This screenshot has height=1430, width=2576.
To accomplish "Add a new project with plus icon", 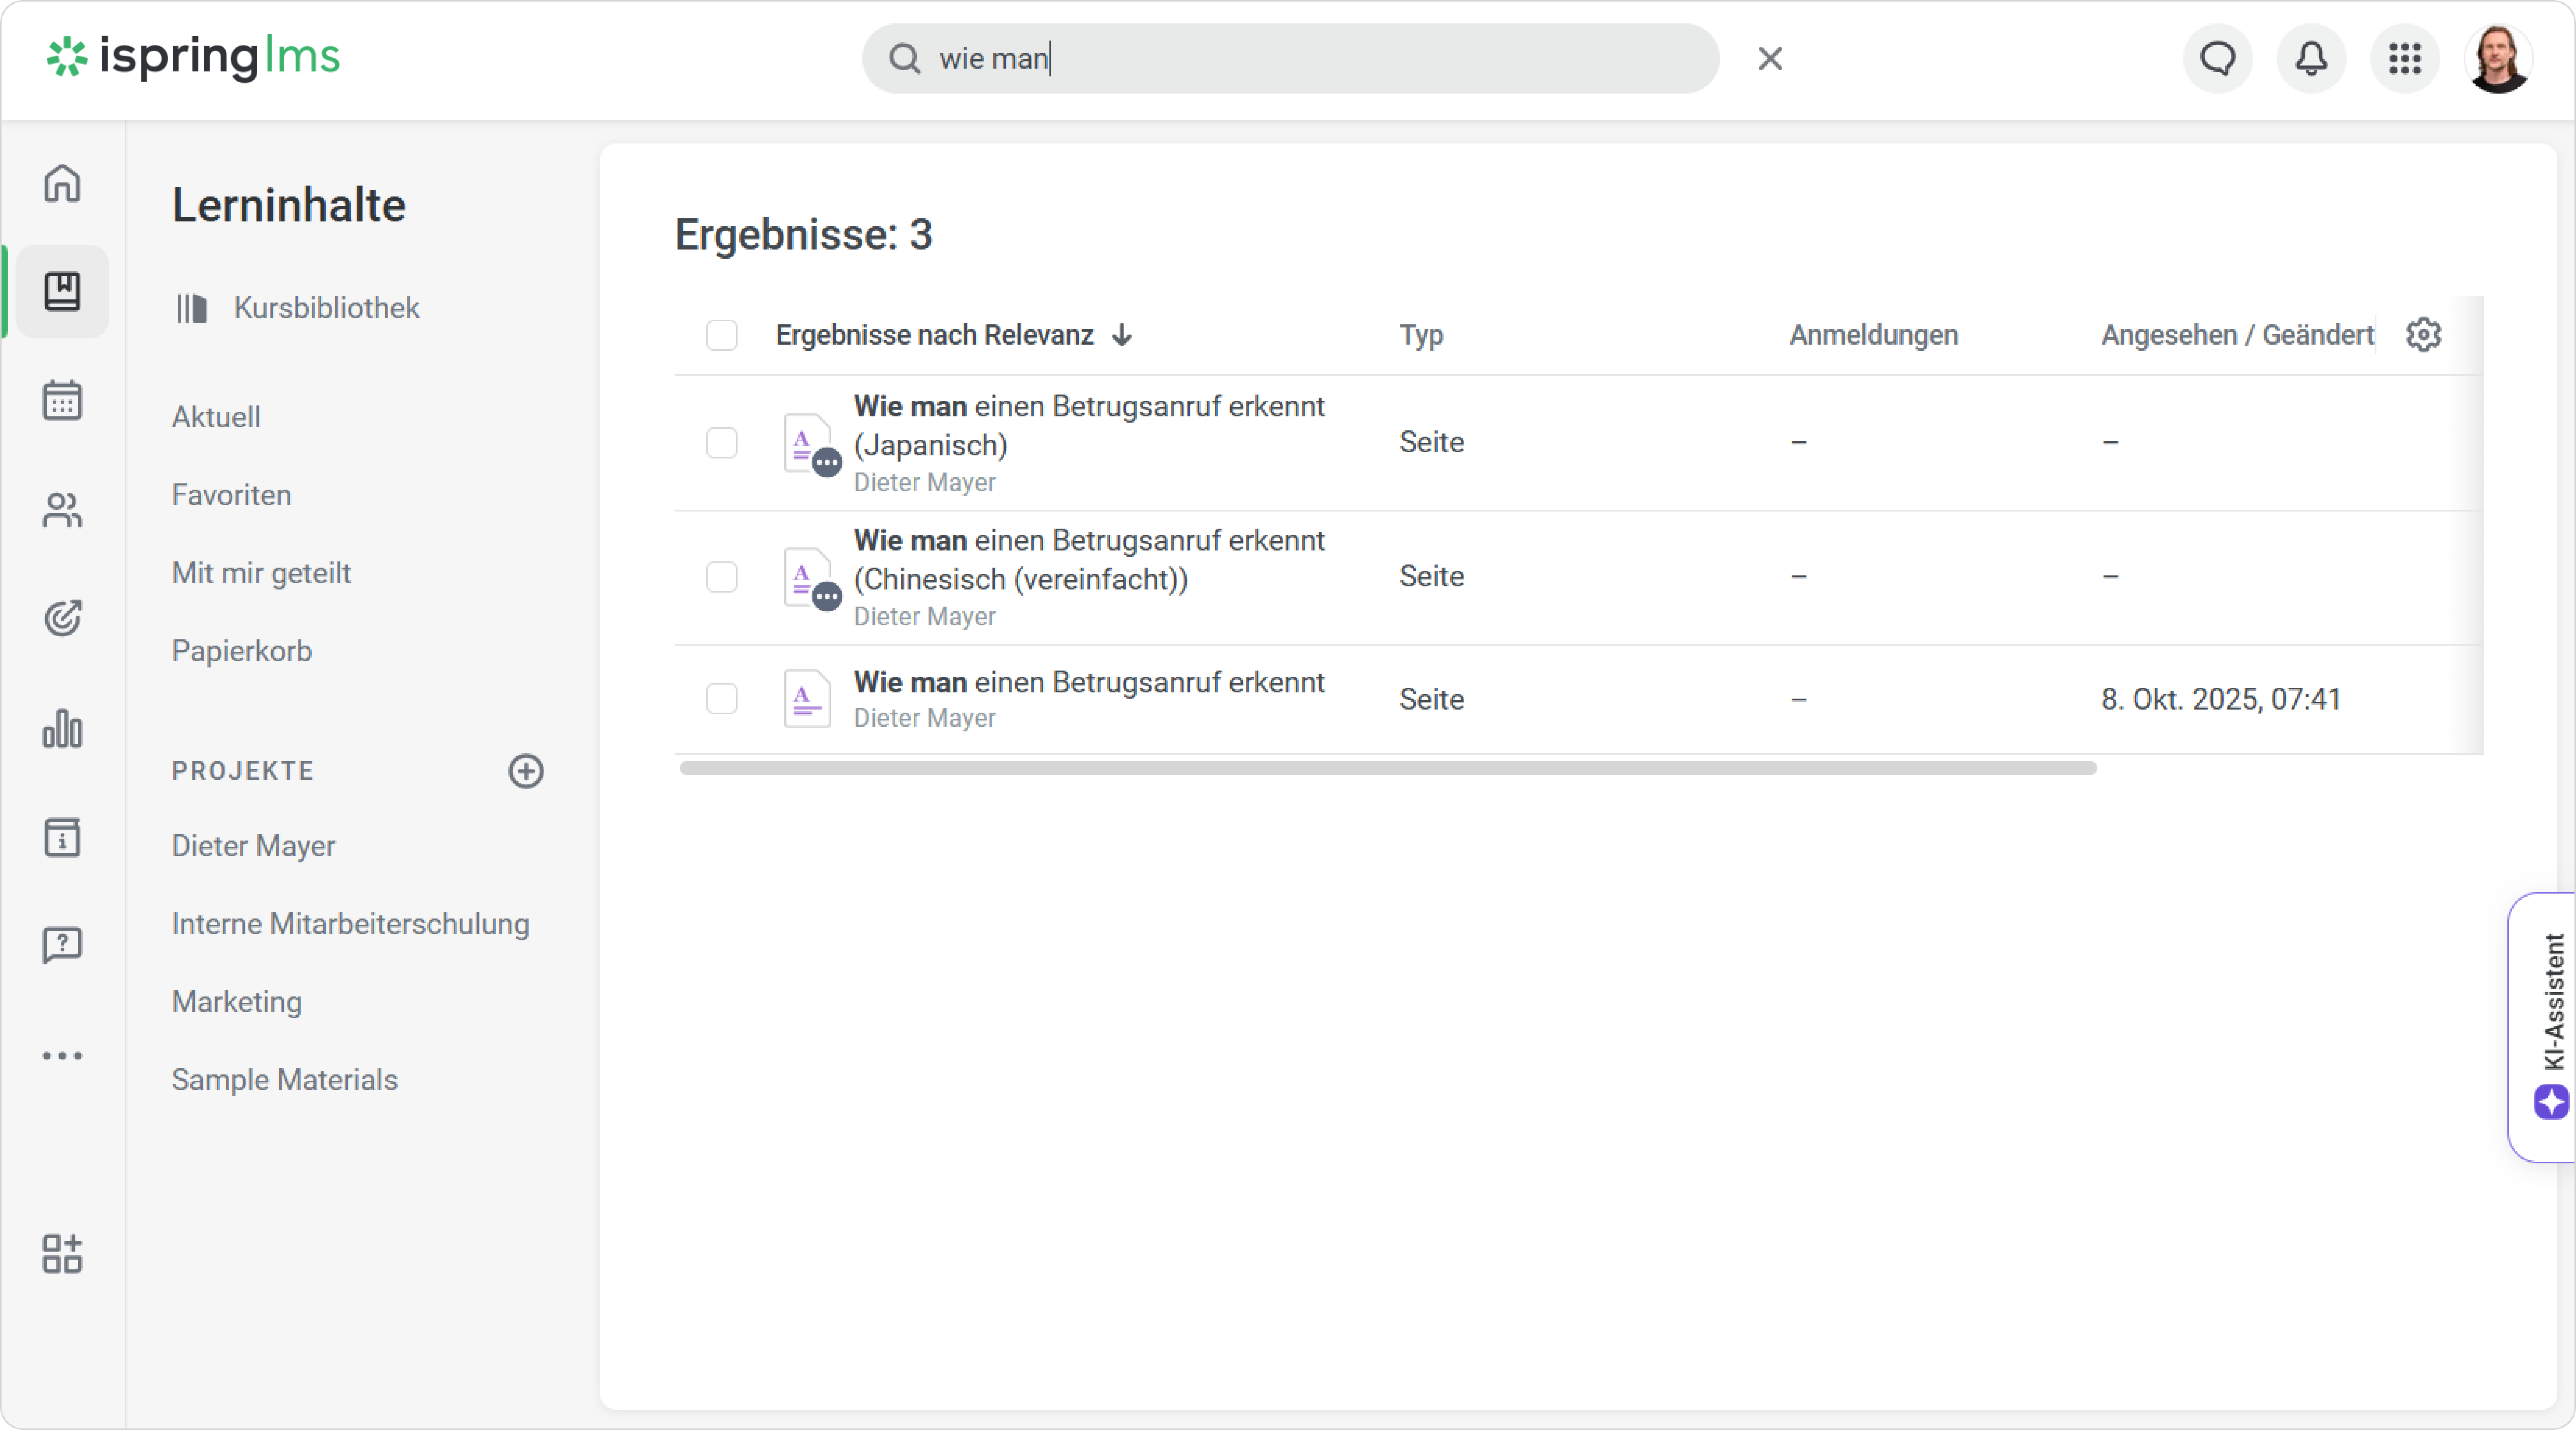I will click(526, 771).
